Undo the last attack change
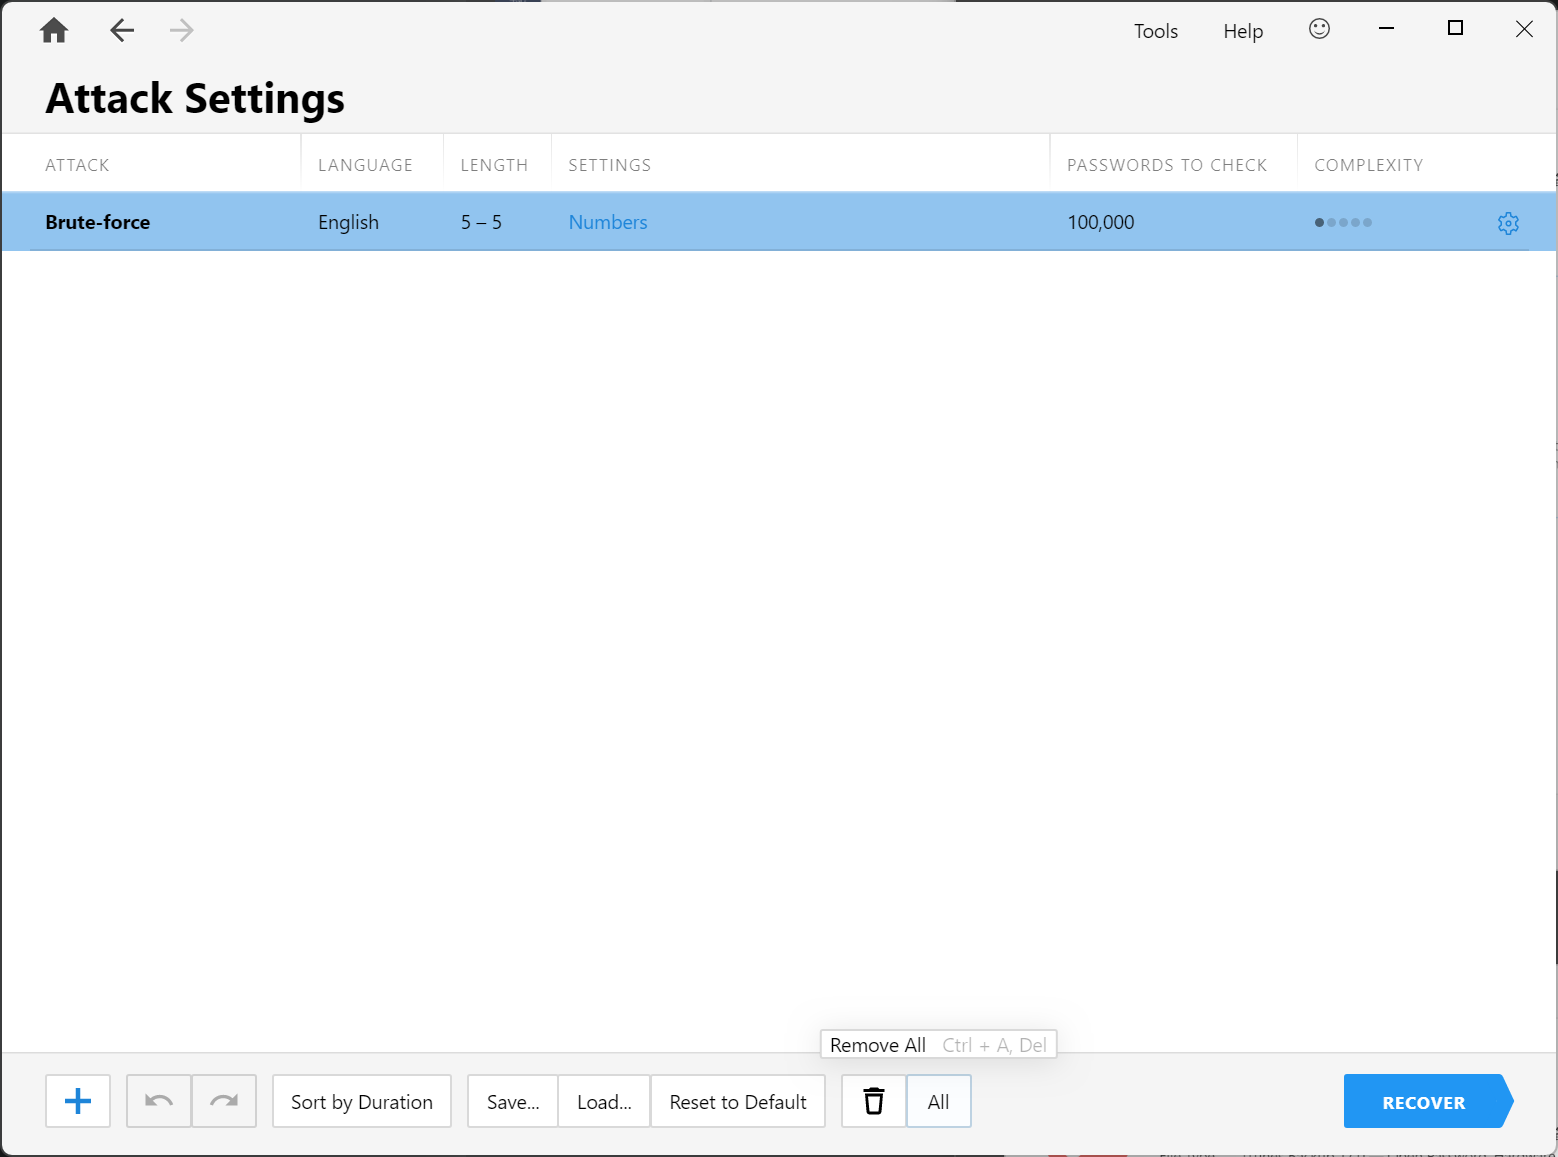The image size is (1558, 1157). (x=159, y=1101)
